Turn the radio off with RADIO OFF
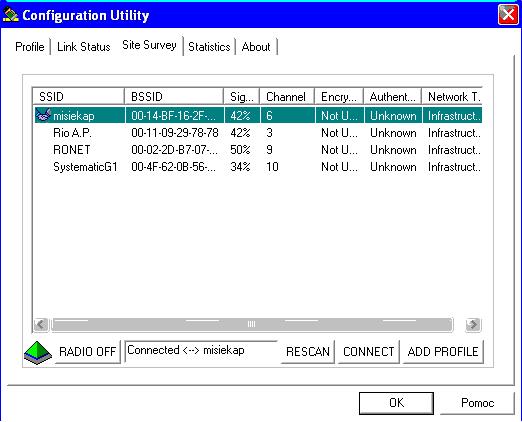The width and height of the screenshot is (522, 422). click(x=87, y=352)
